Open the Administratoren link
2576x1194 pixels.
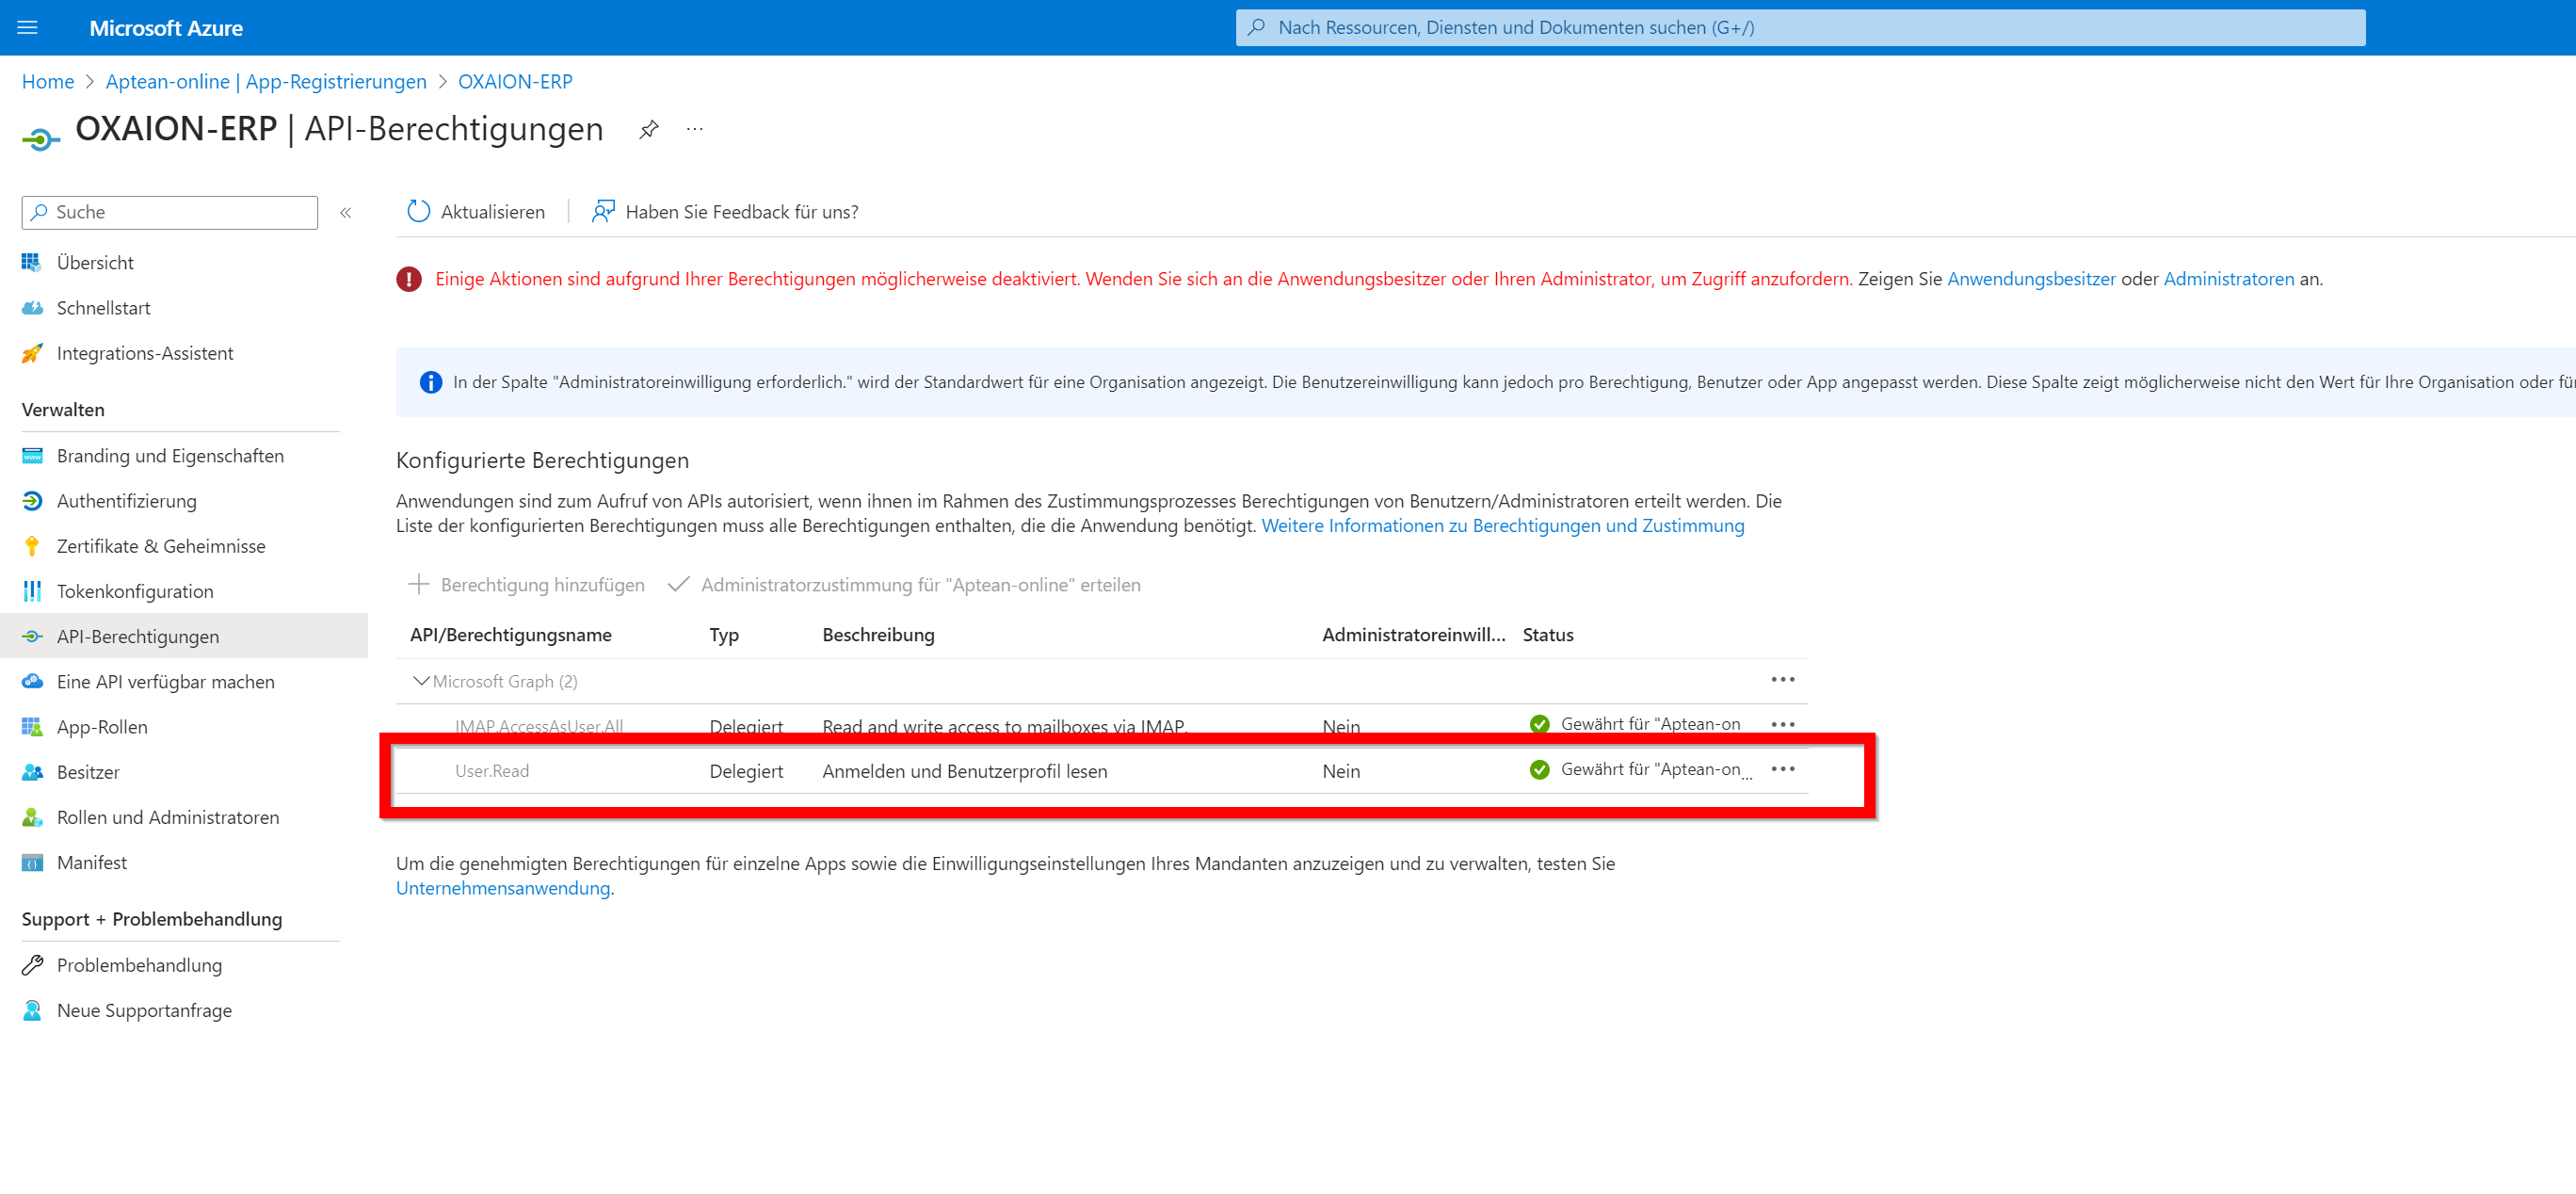[2228, 279]
